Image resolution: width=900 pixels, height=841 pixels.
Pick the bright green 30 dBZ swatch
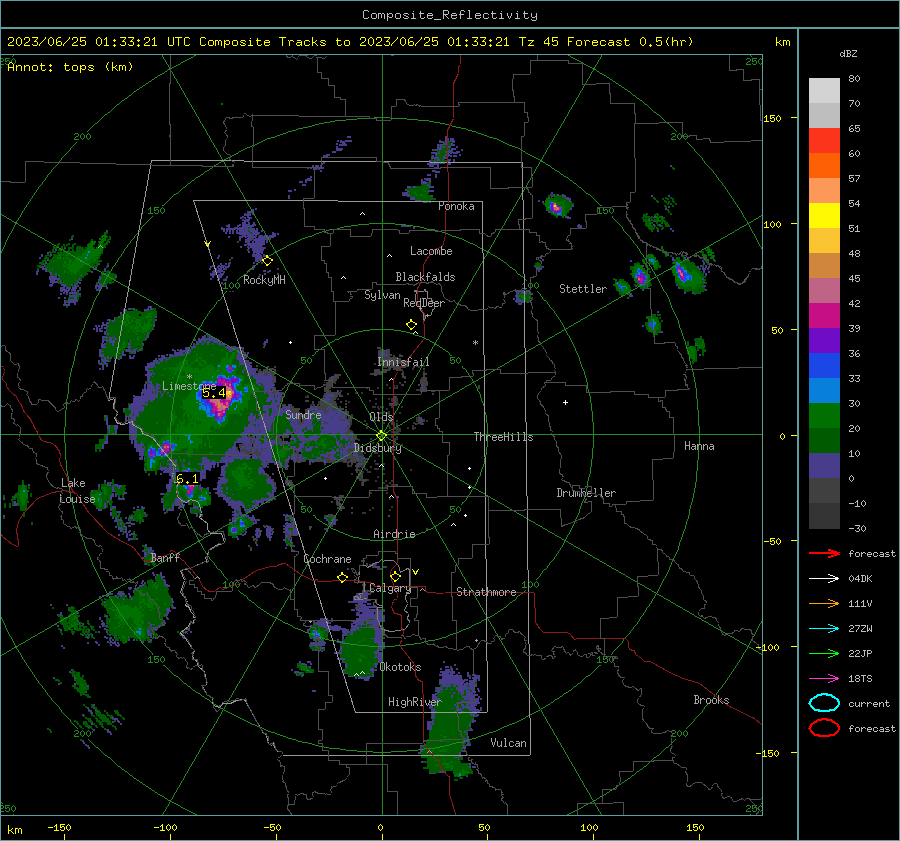[x=824, y=415]
